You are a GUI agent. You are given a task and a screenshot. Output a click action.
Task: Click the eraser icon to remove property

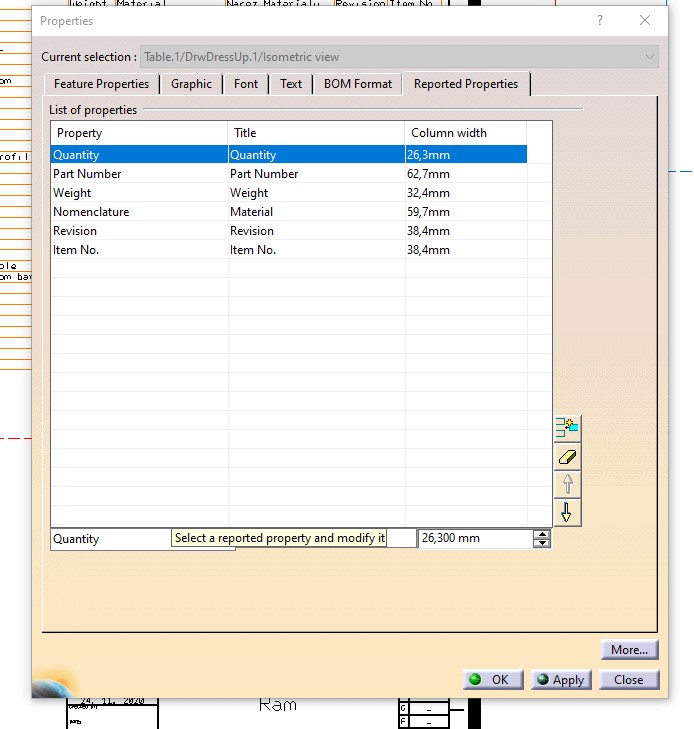pos(567,456)
